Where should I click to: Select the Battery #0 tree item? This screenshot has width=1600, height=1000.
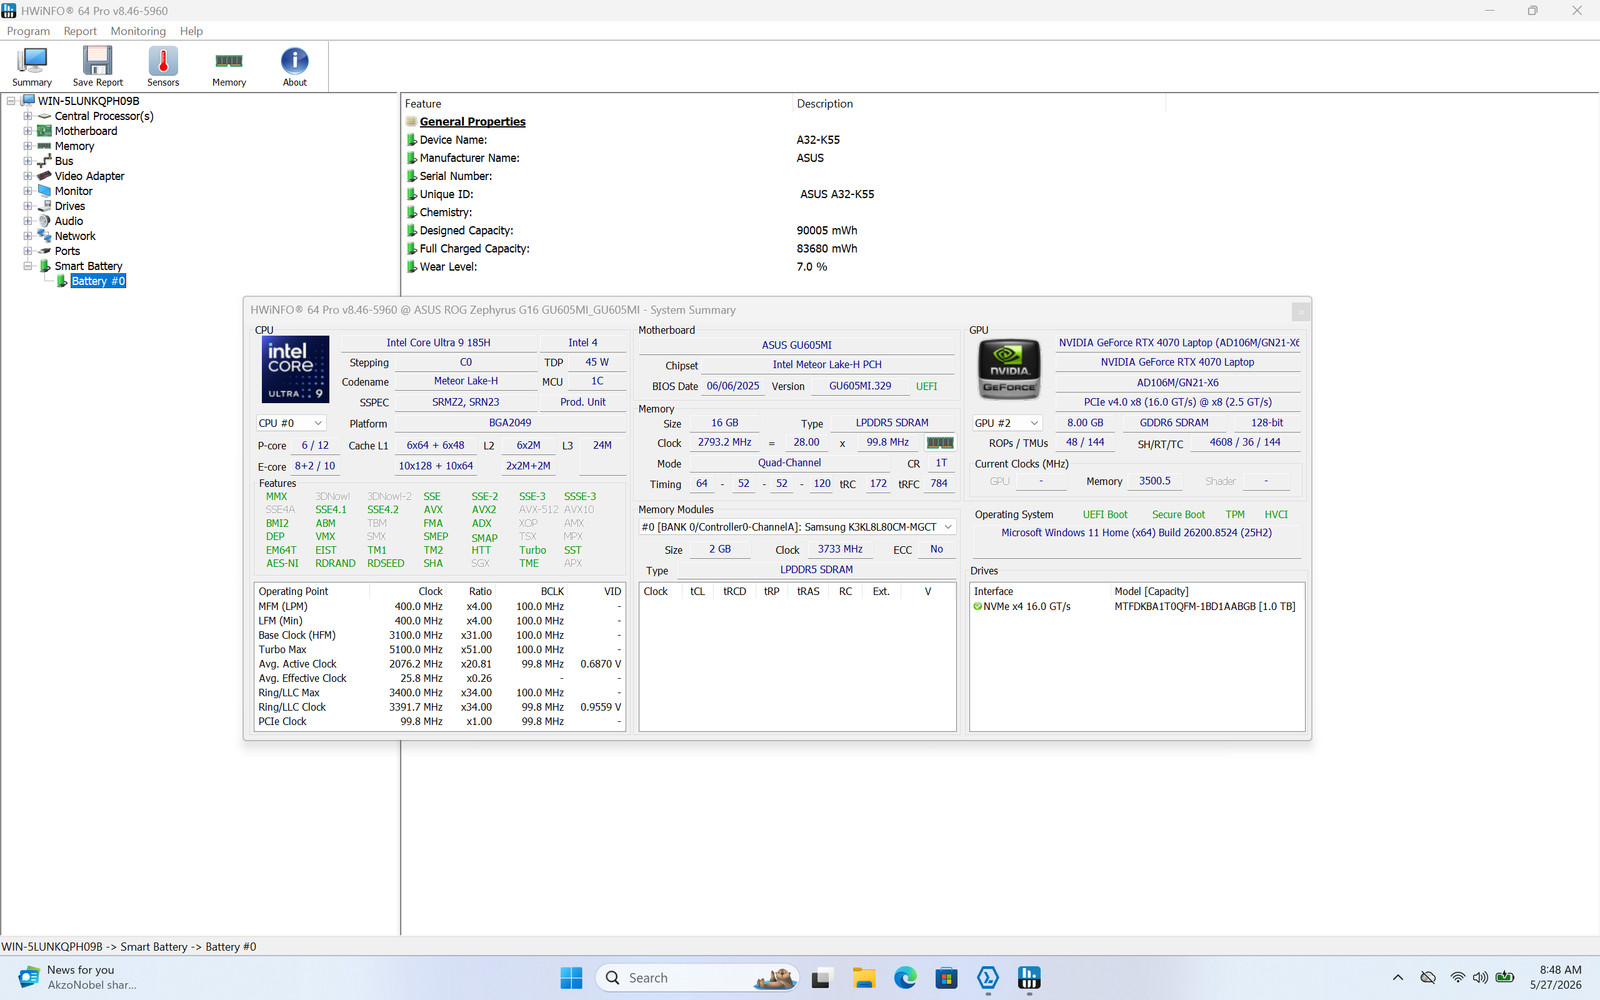98,281
